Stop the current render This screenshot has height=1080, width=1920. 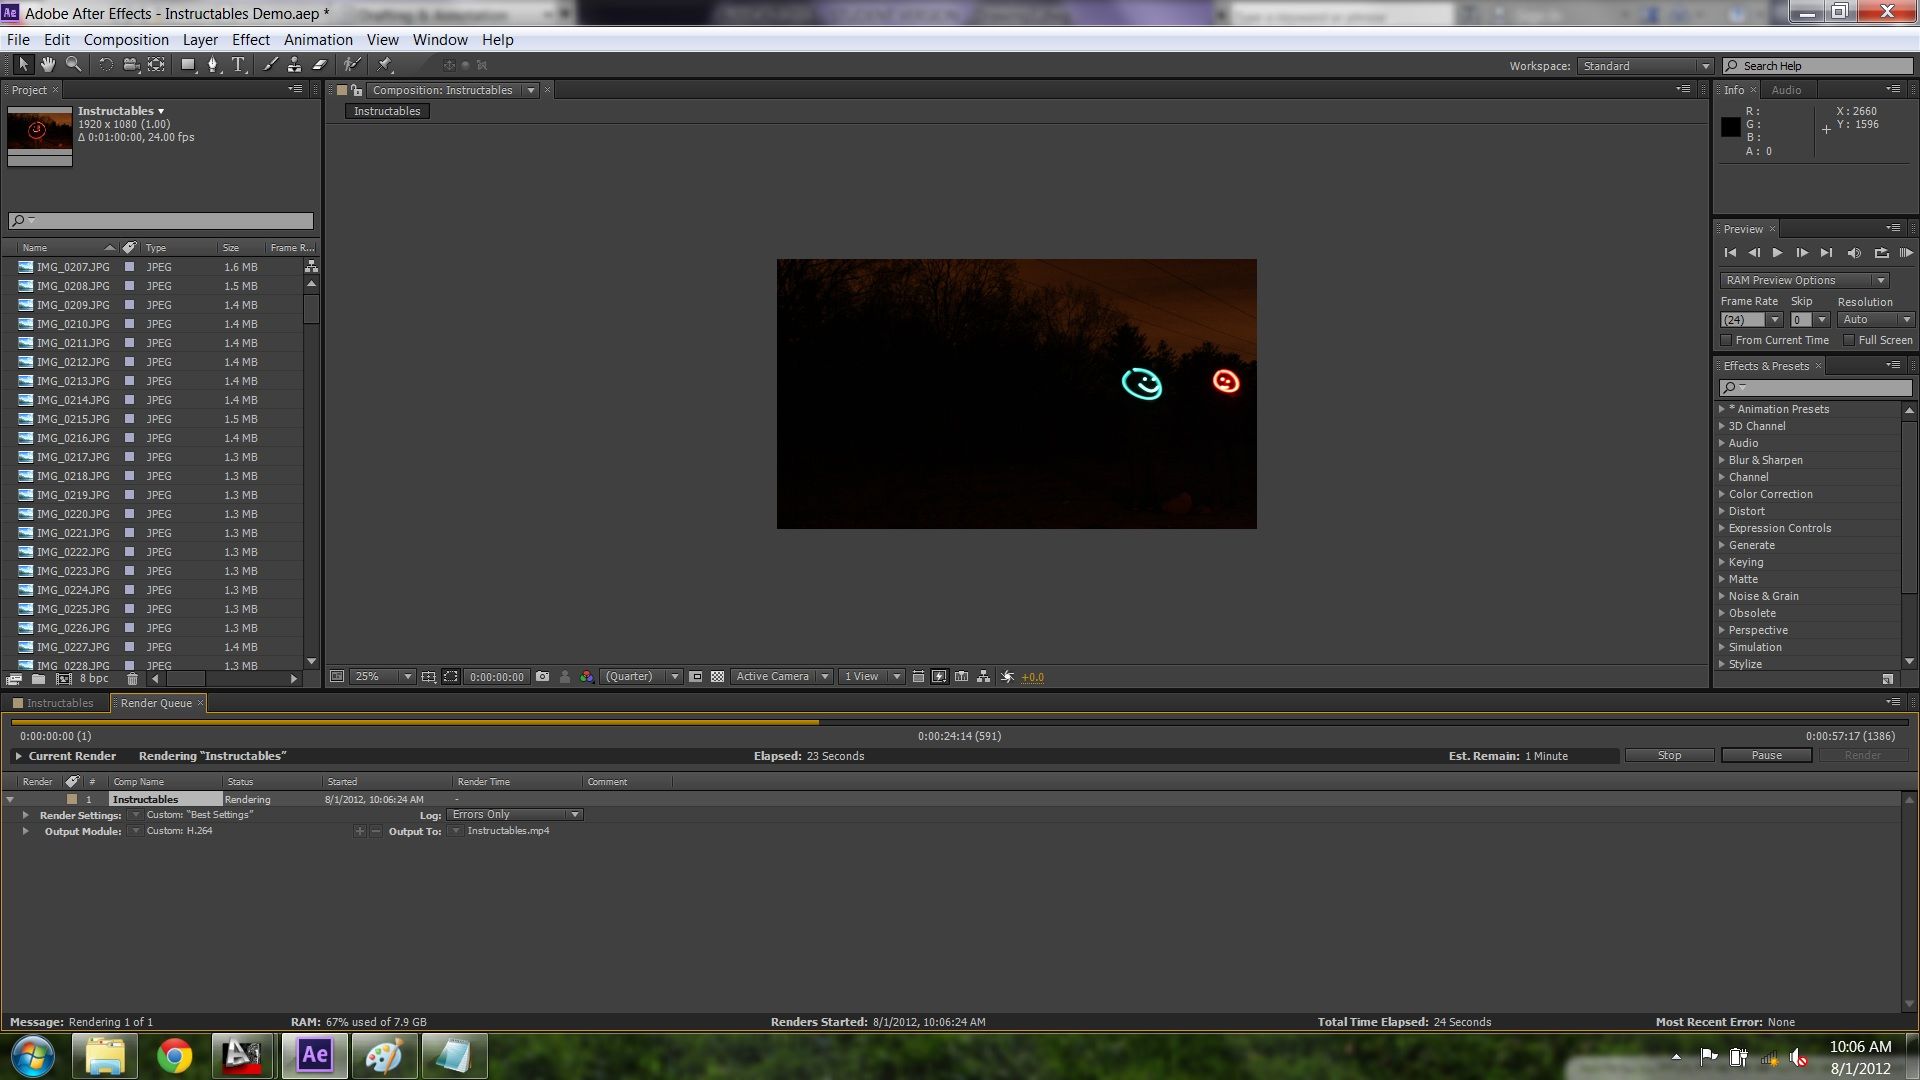(1669, 756)
